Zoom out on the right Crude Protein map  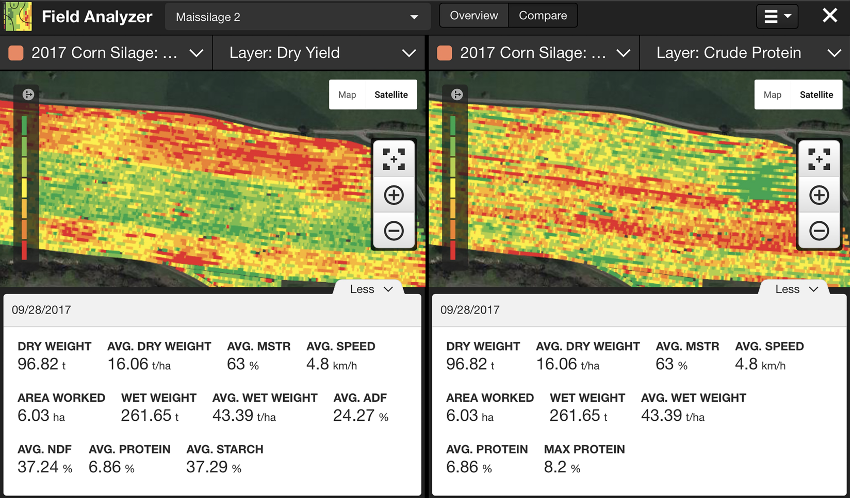pyautogui.click(x=819, y=231)
